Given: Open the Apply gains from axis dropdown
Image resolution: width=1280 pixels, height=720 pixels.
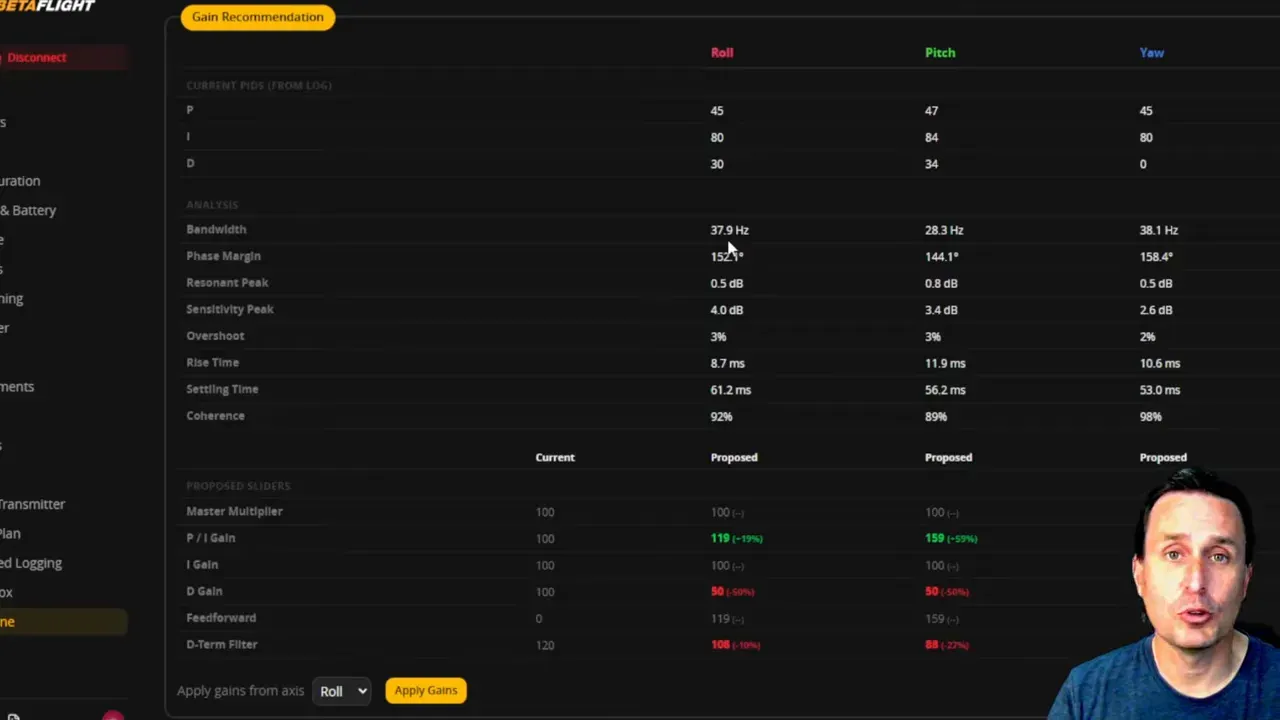Looking at the screenshot, I should click(341, 691).
